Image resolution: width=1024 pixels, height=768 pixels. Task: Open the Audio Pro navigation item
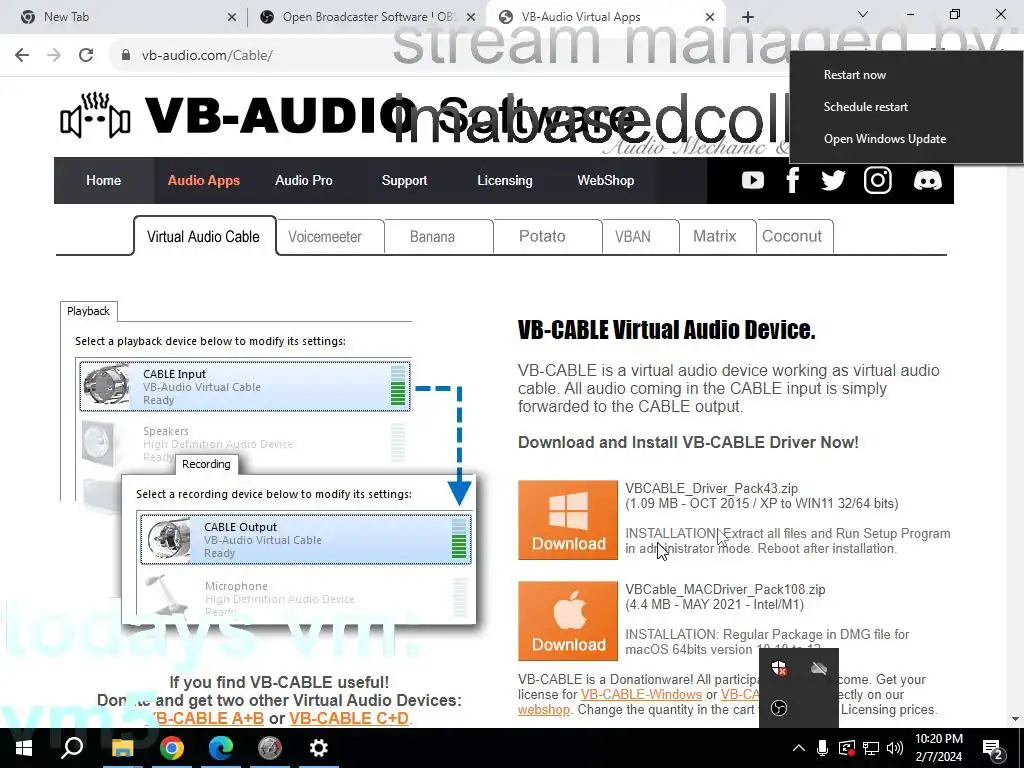click(x=304, y=180)
